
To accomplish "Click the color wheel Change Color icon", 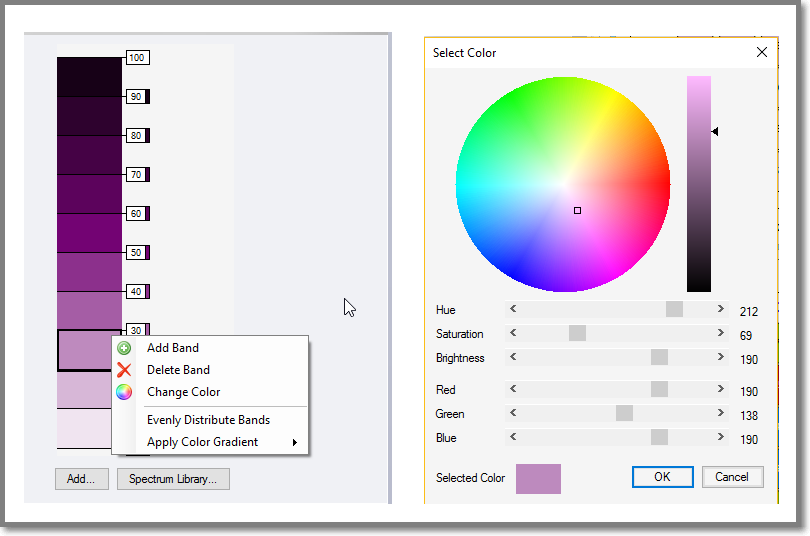I will pyautogui.click(x=124, y=392).
